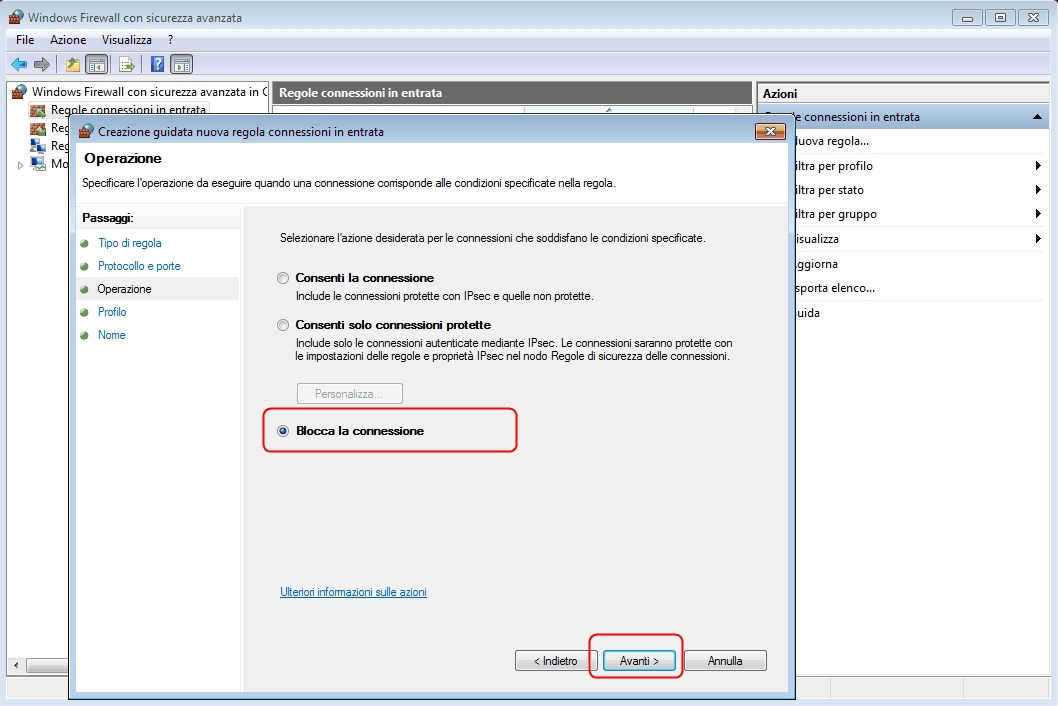Toggle the Action pane toolbar icon
The image size is (1058, 706).
182,65
